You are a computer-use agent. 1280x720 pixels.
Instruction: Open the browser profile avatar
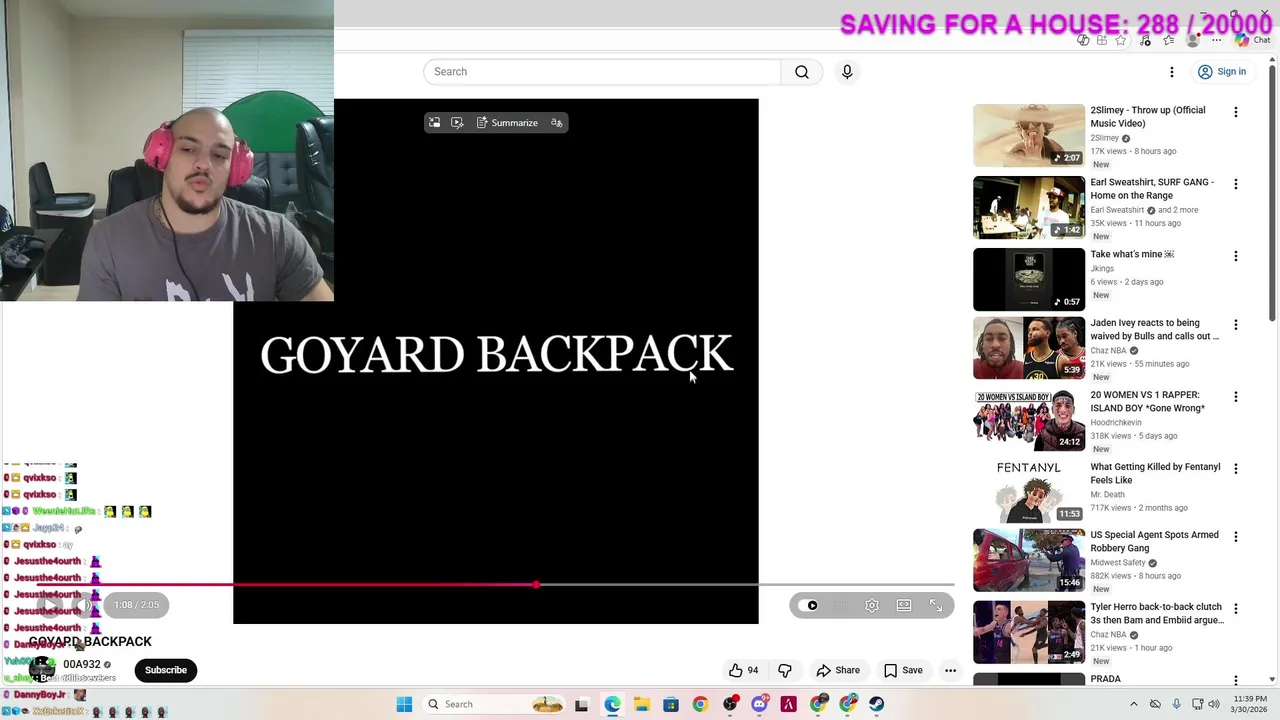click(x=1192, y=41)
